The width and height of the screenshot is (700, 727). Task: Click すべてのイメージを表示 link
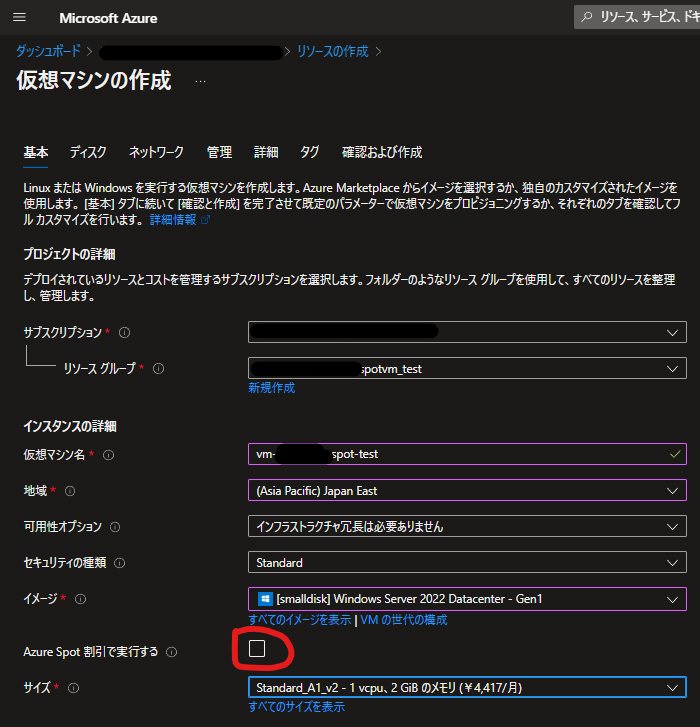299,620
